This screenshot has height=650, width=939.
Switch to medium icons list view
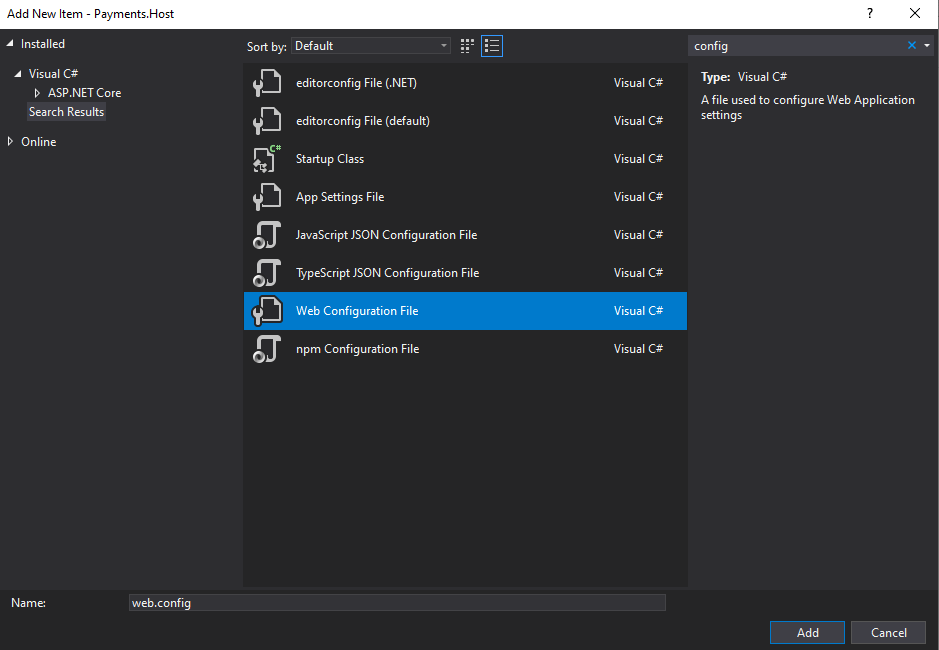click(491, 46)
